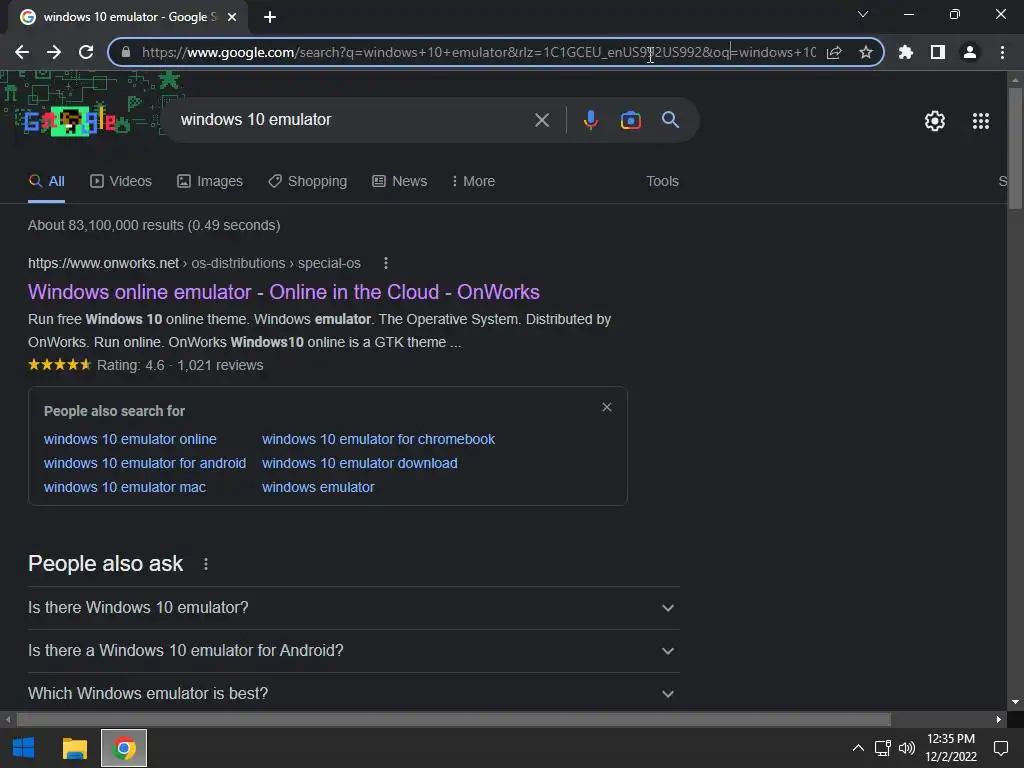Open the More search filters menu
Image resolution: width=1024 pixels, height=768 pixels.
473,182
